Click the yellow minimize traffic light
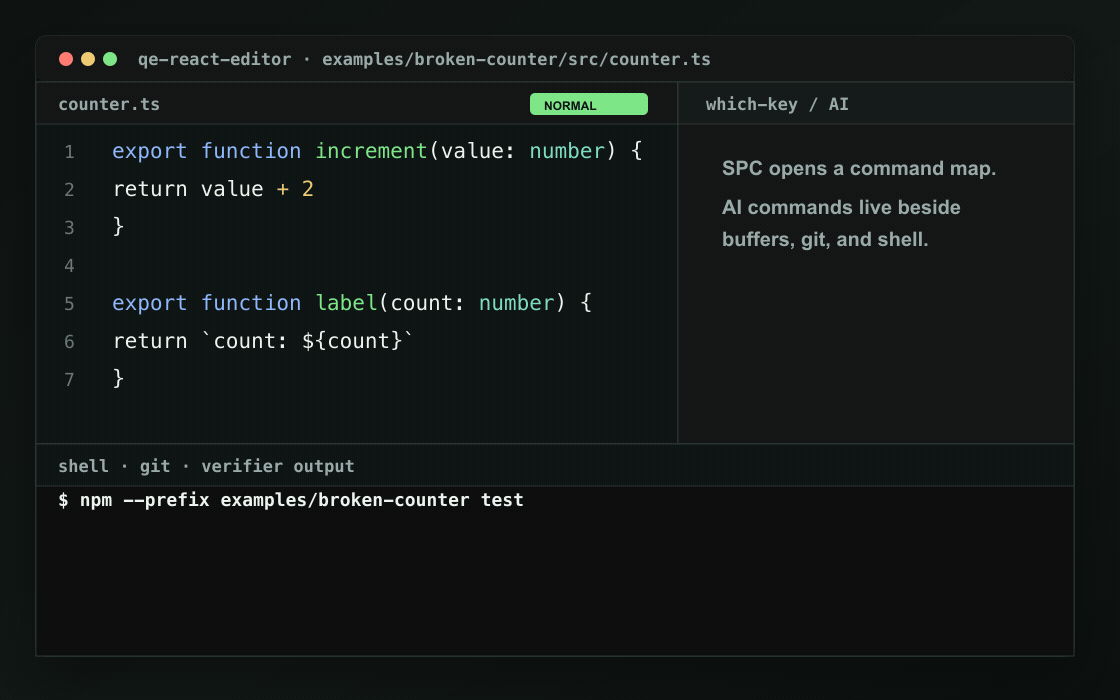 pyautogui.click(x=88, y=59)
